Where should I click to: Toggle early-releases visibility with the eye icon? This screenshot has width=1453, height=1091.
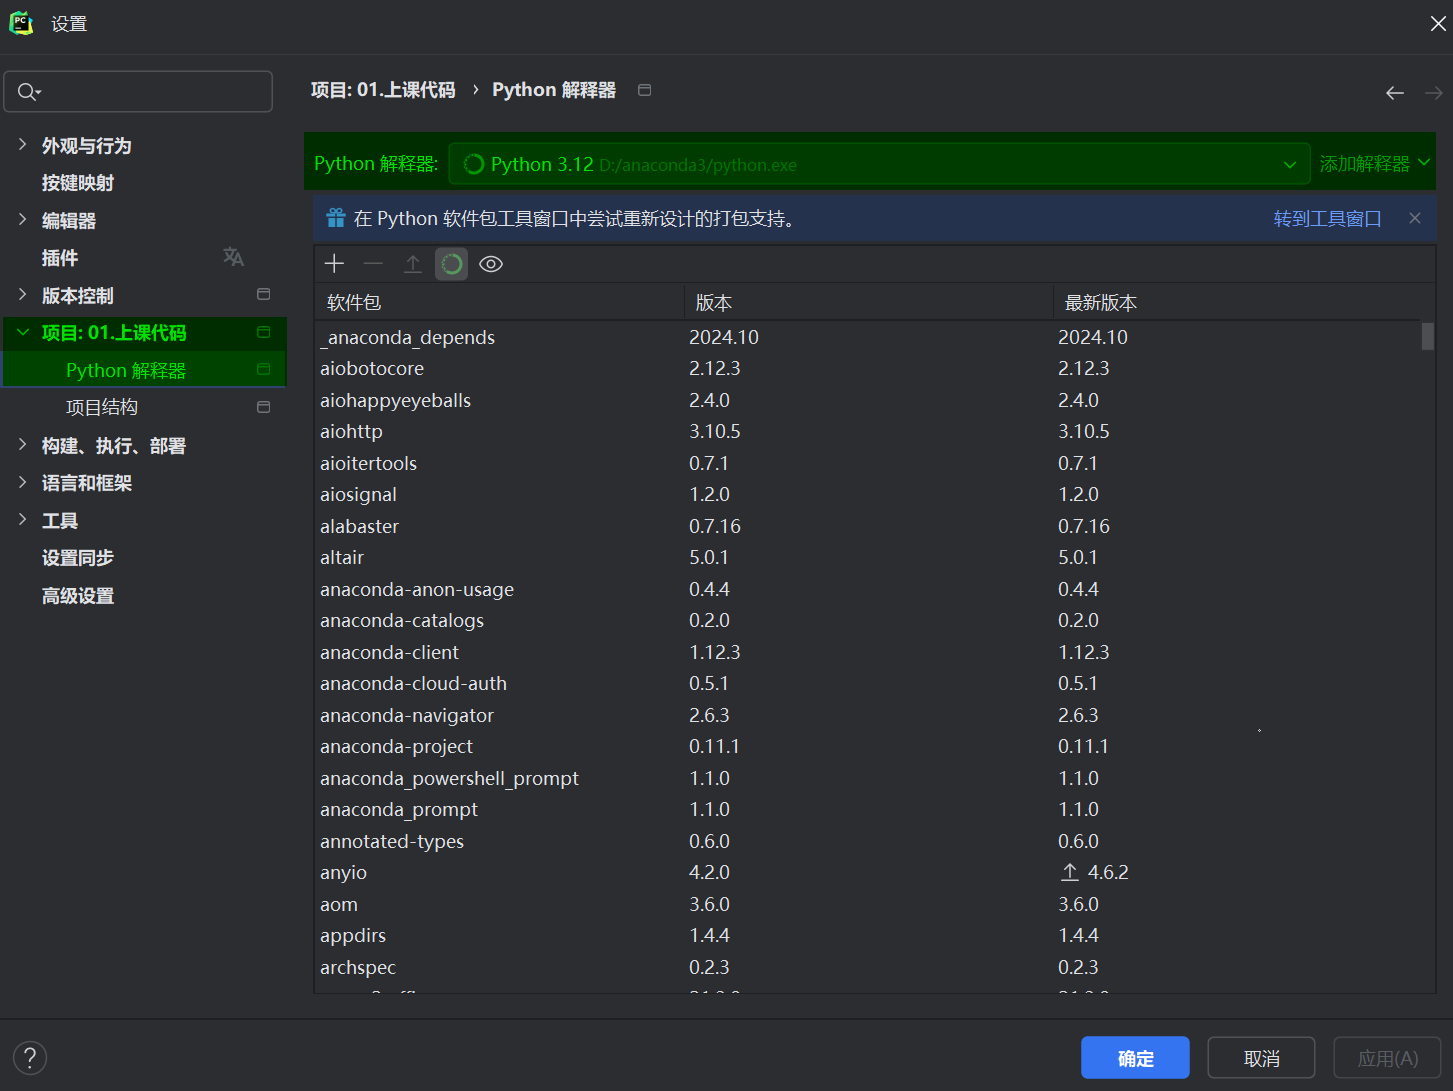[x=490, y=263]
